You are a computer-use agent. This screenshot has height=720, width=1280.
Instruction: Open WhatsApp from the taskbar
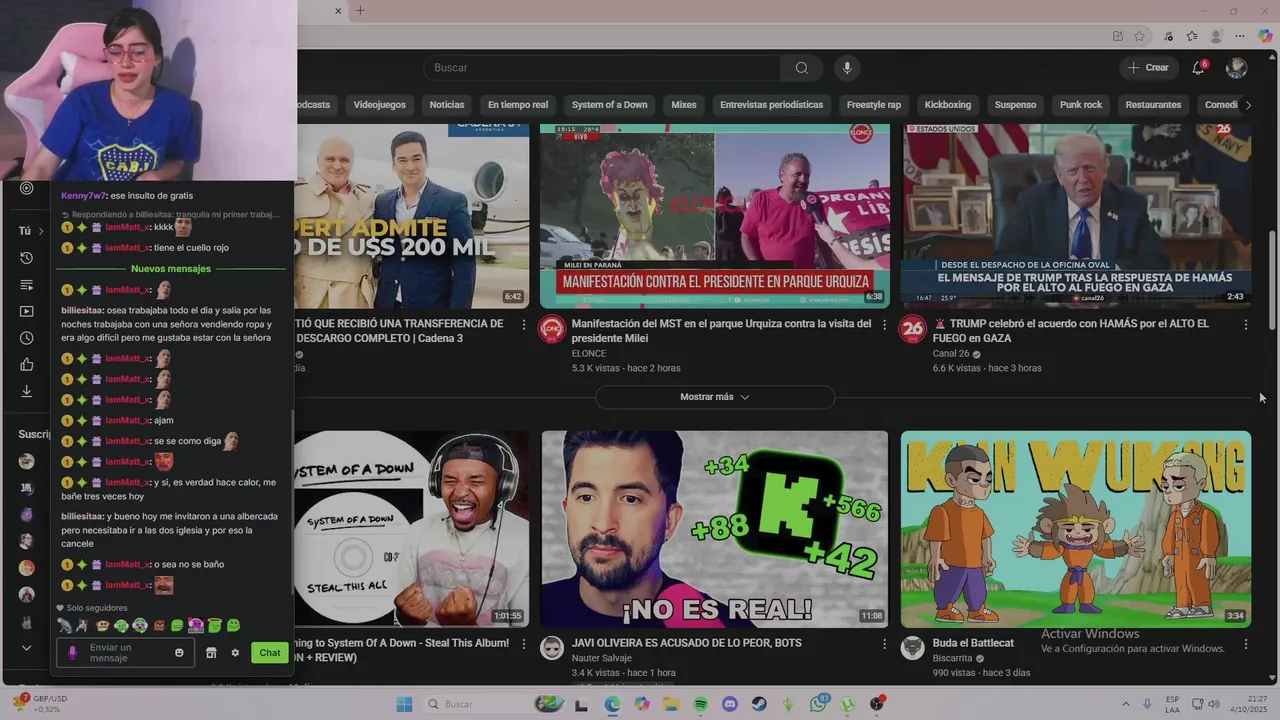[x=819, y=704]
